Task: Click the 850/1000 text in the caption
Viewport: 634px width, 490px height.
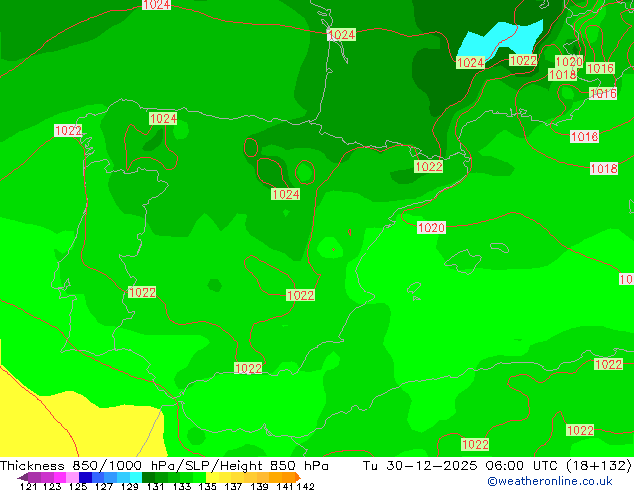Action: [107, 466]
